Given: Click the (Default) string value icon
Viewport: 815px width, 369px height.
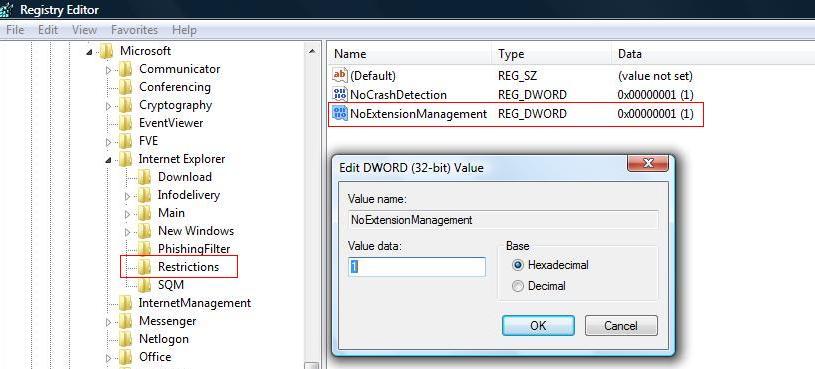Looking at the screenshot, I should tap(339, 75).
